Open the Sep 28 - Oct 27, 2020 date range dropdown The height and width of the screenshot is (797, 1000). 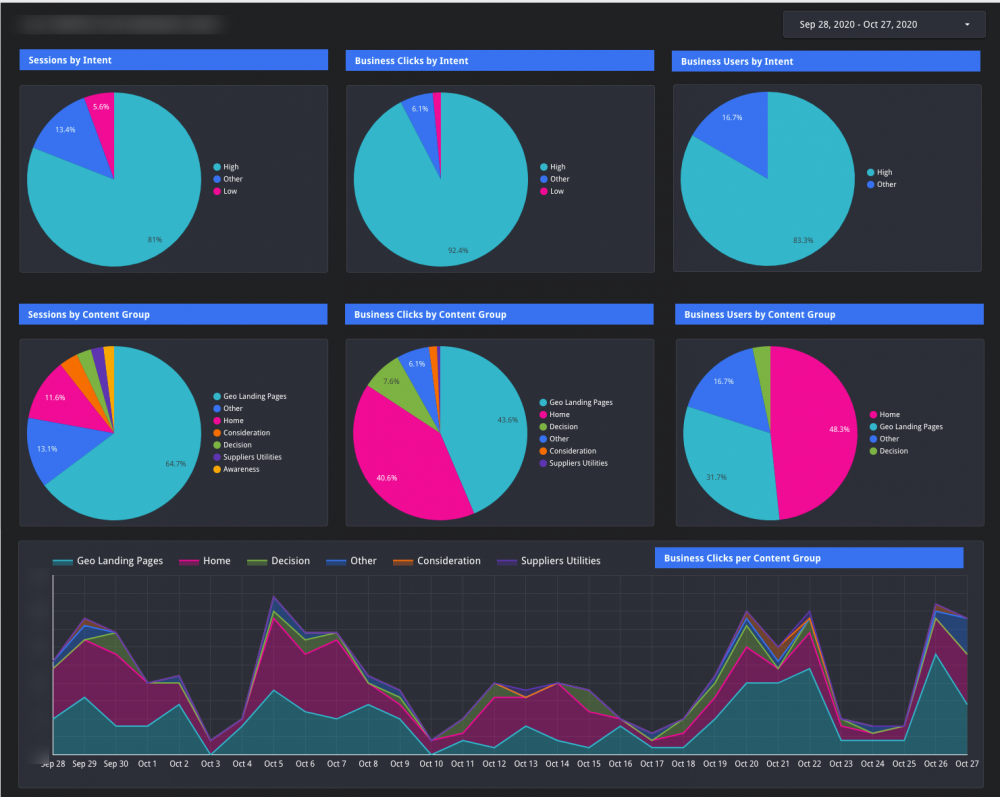coord(883,24)
